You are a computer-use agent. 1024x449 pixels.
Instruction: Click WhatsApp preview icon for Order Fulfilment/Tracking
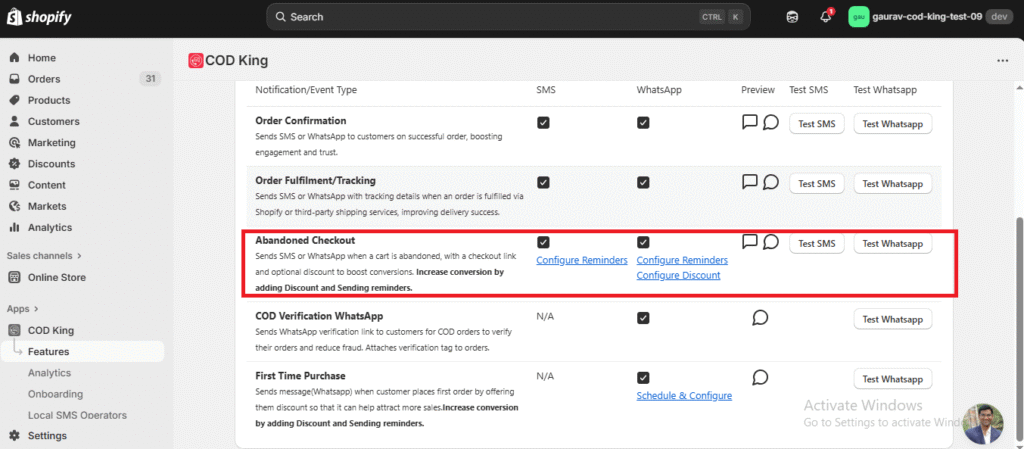[x=771, y=182]
